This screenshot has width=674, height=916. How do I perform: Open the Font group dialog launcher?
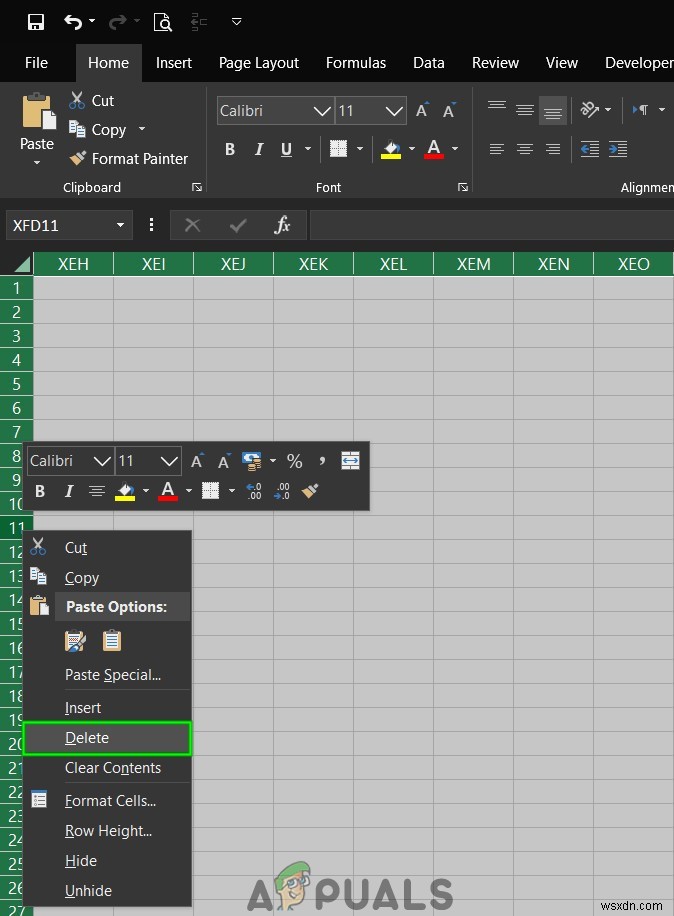coord(463,187)
